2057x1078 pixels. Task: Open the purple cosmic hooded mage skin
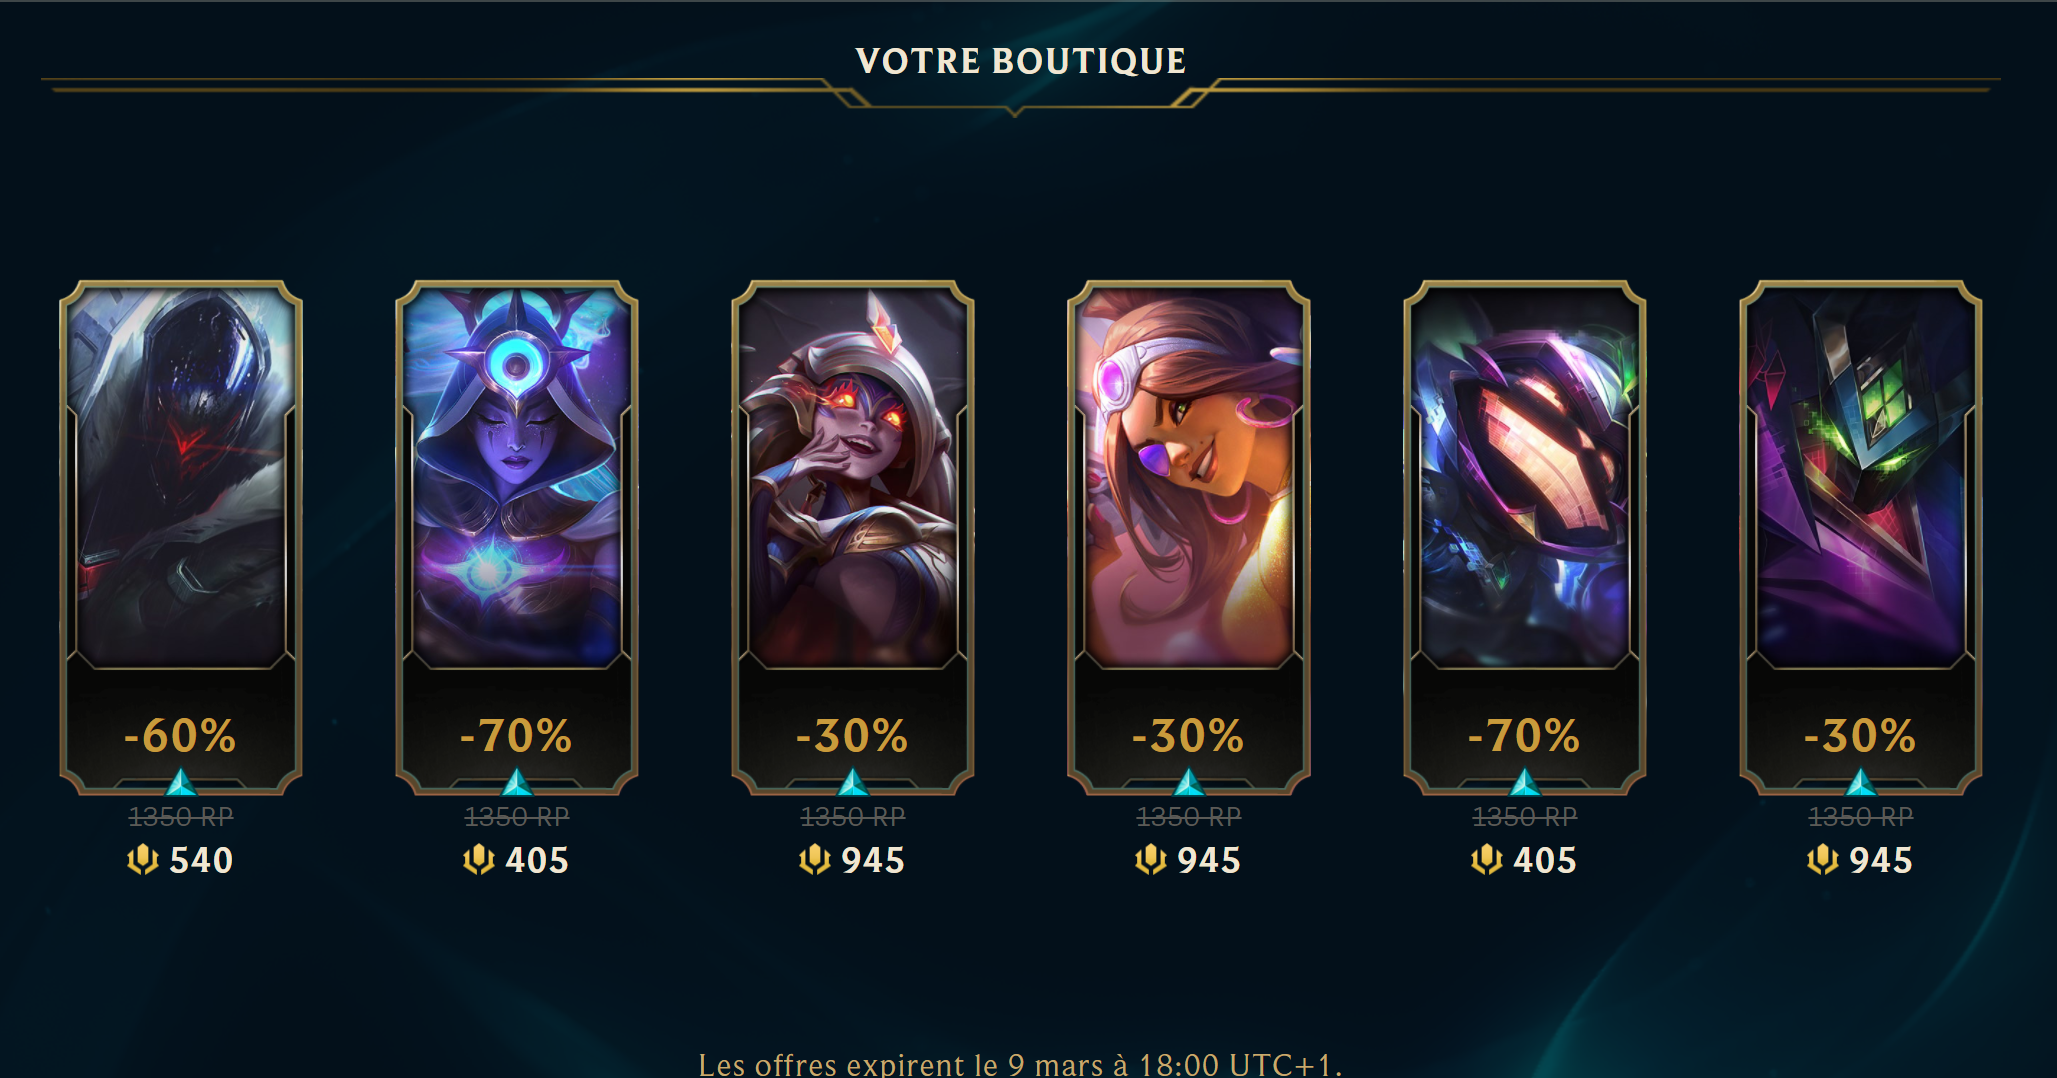(x=517, y=537)
